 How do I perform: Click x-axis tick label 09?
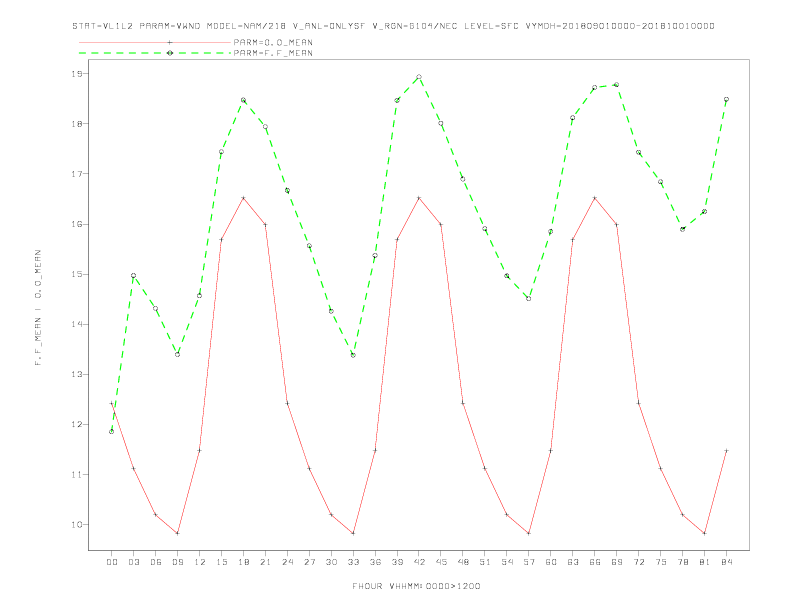(x=177, y=562)
